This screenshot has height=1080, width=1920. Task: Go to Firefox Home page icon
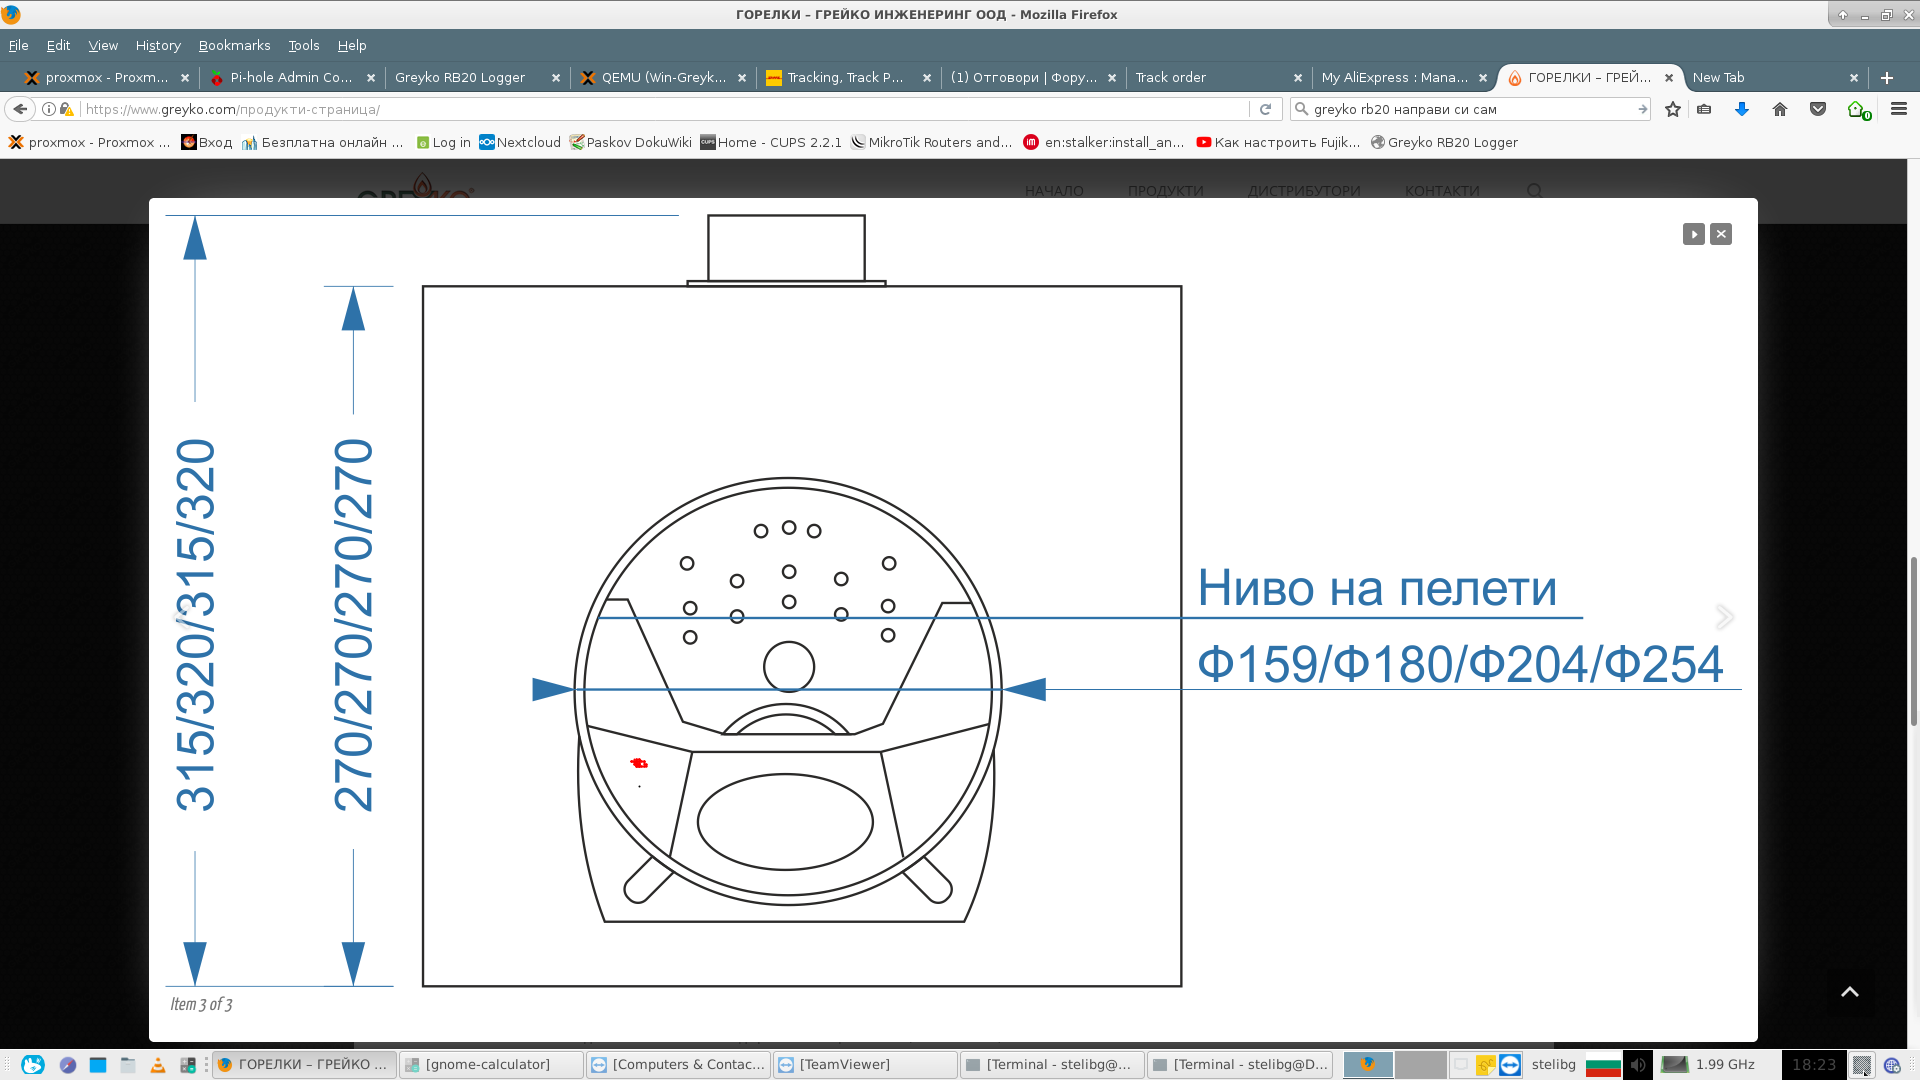(x=1780, y=110)
